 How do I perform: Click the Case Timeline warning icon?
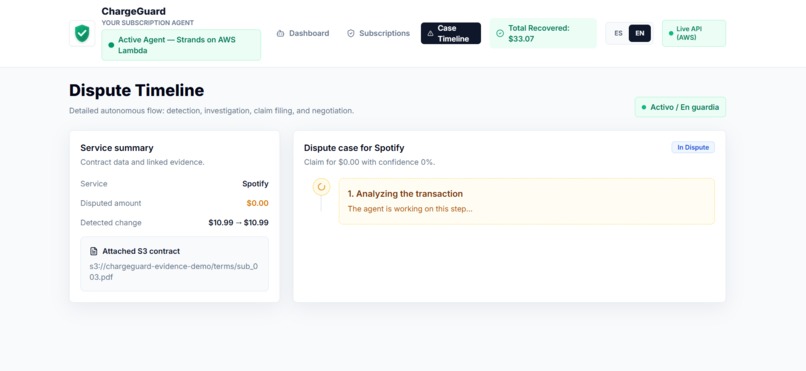(430, 33)
